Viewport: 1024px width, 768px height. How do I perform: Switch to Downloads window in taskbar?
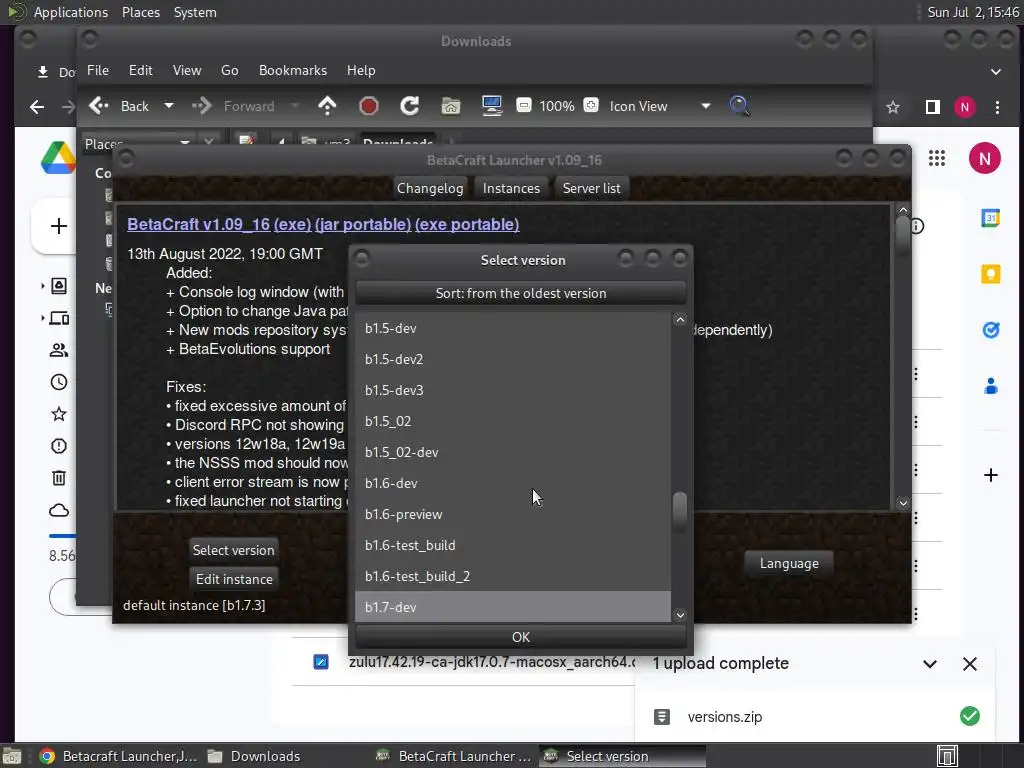coord(255,756)
